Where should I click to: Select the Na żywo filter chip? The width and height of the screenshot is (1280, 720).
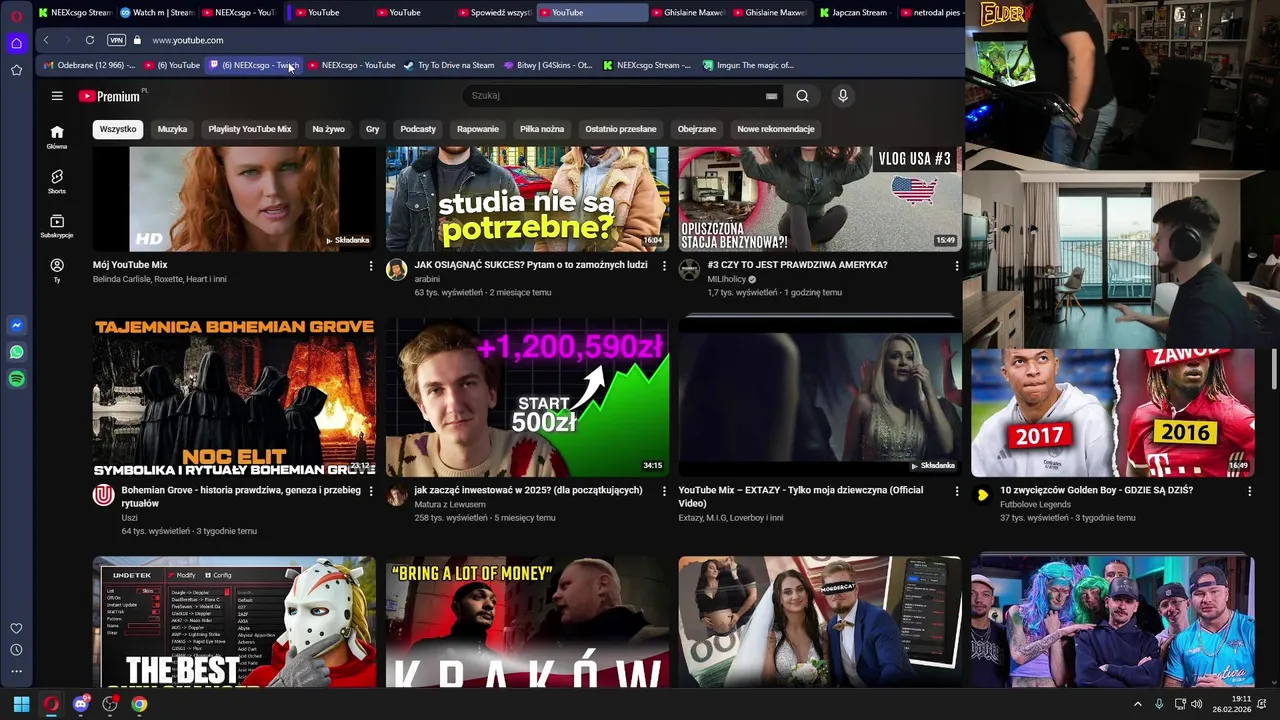tap(328, 129)
